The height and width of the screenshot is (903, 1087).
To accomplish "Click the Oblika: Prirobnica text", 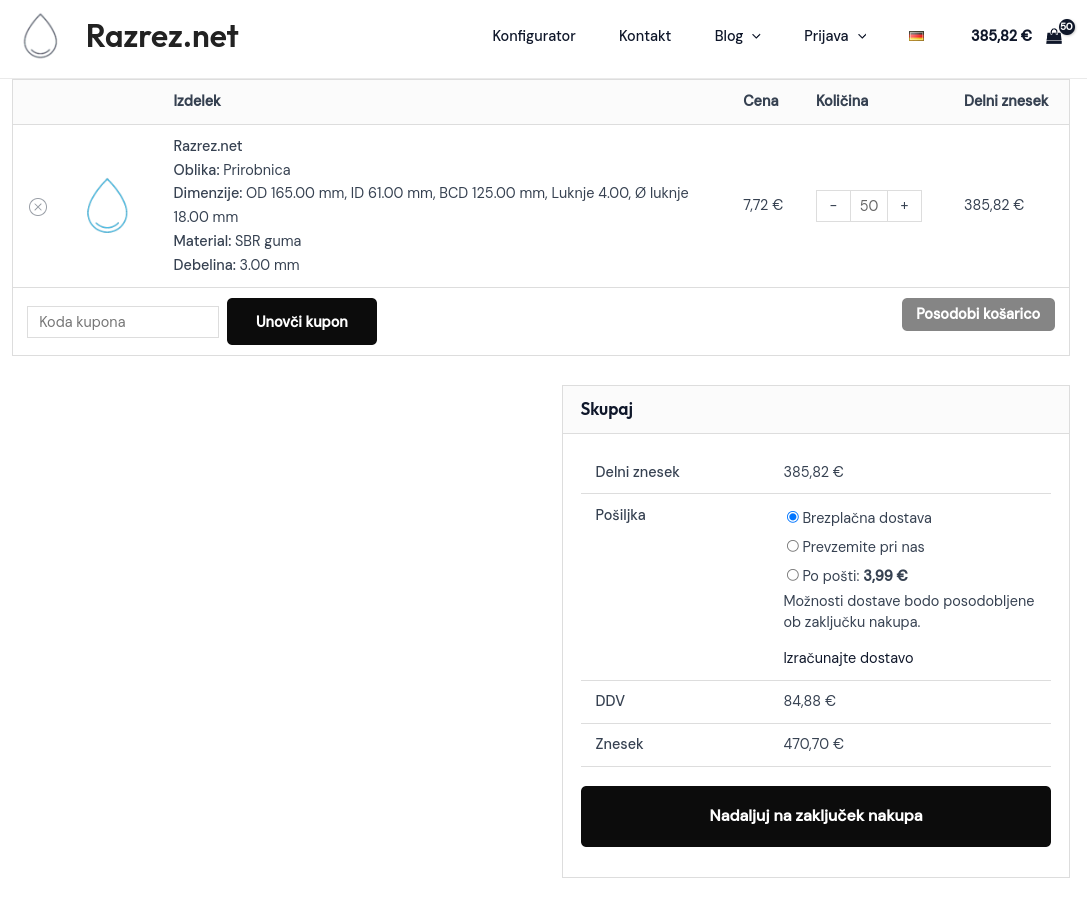I will pos(232,170).
